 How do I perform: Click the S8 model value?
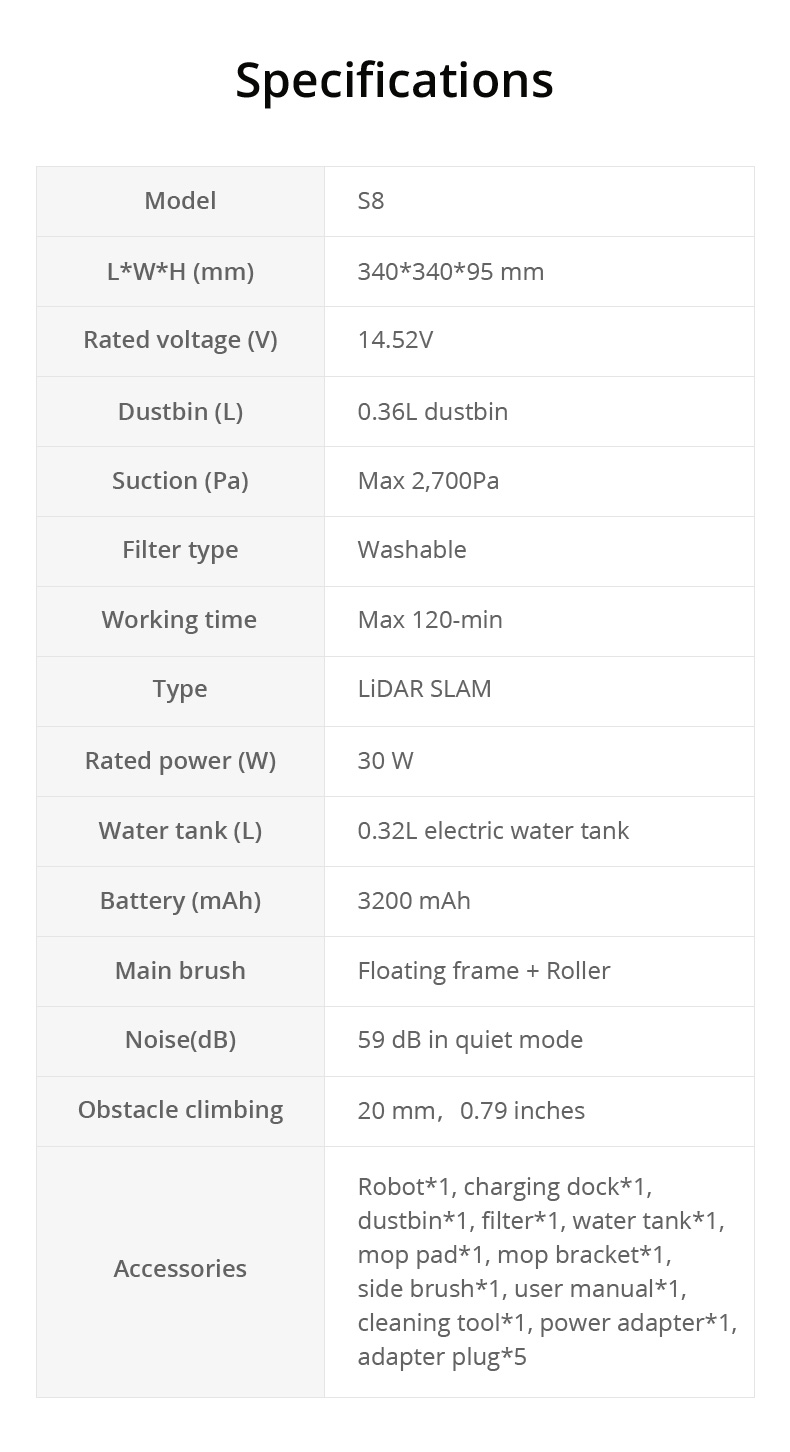(x=371, y=201)
